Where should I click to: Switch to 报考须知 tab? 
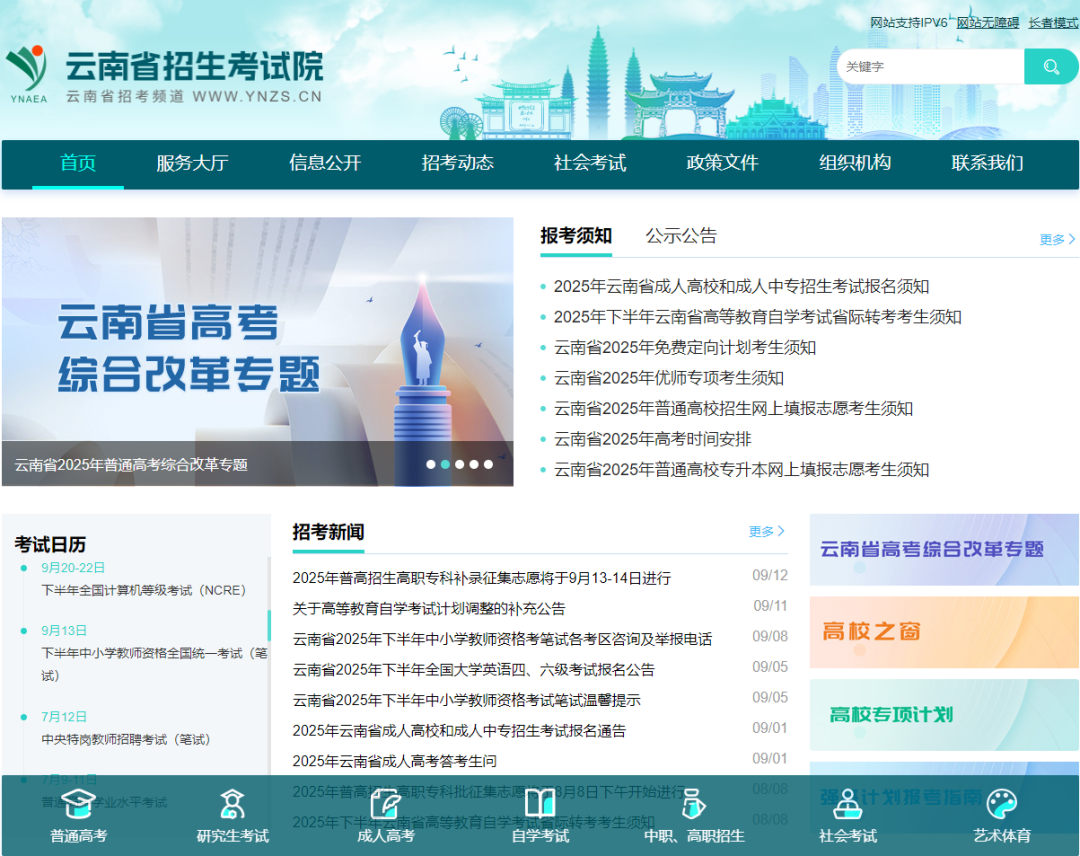coord(576,236)
